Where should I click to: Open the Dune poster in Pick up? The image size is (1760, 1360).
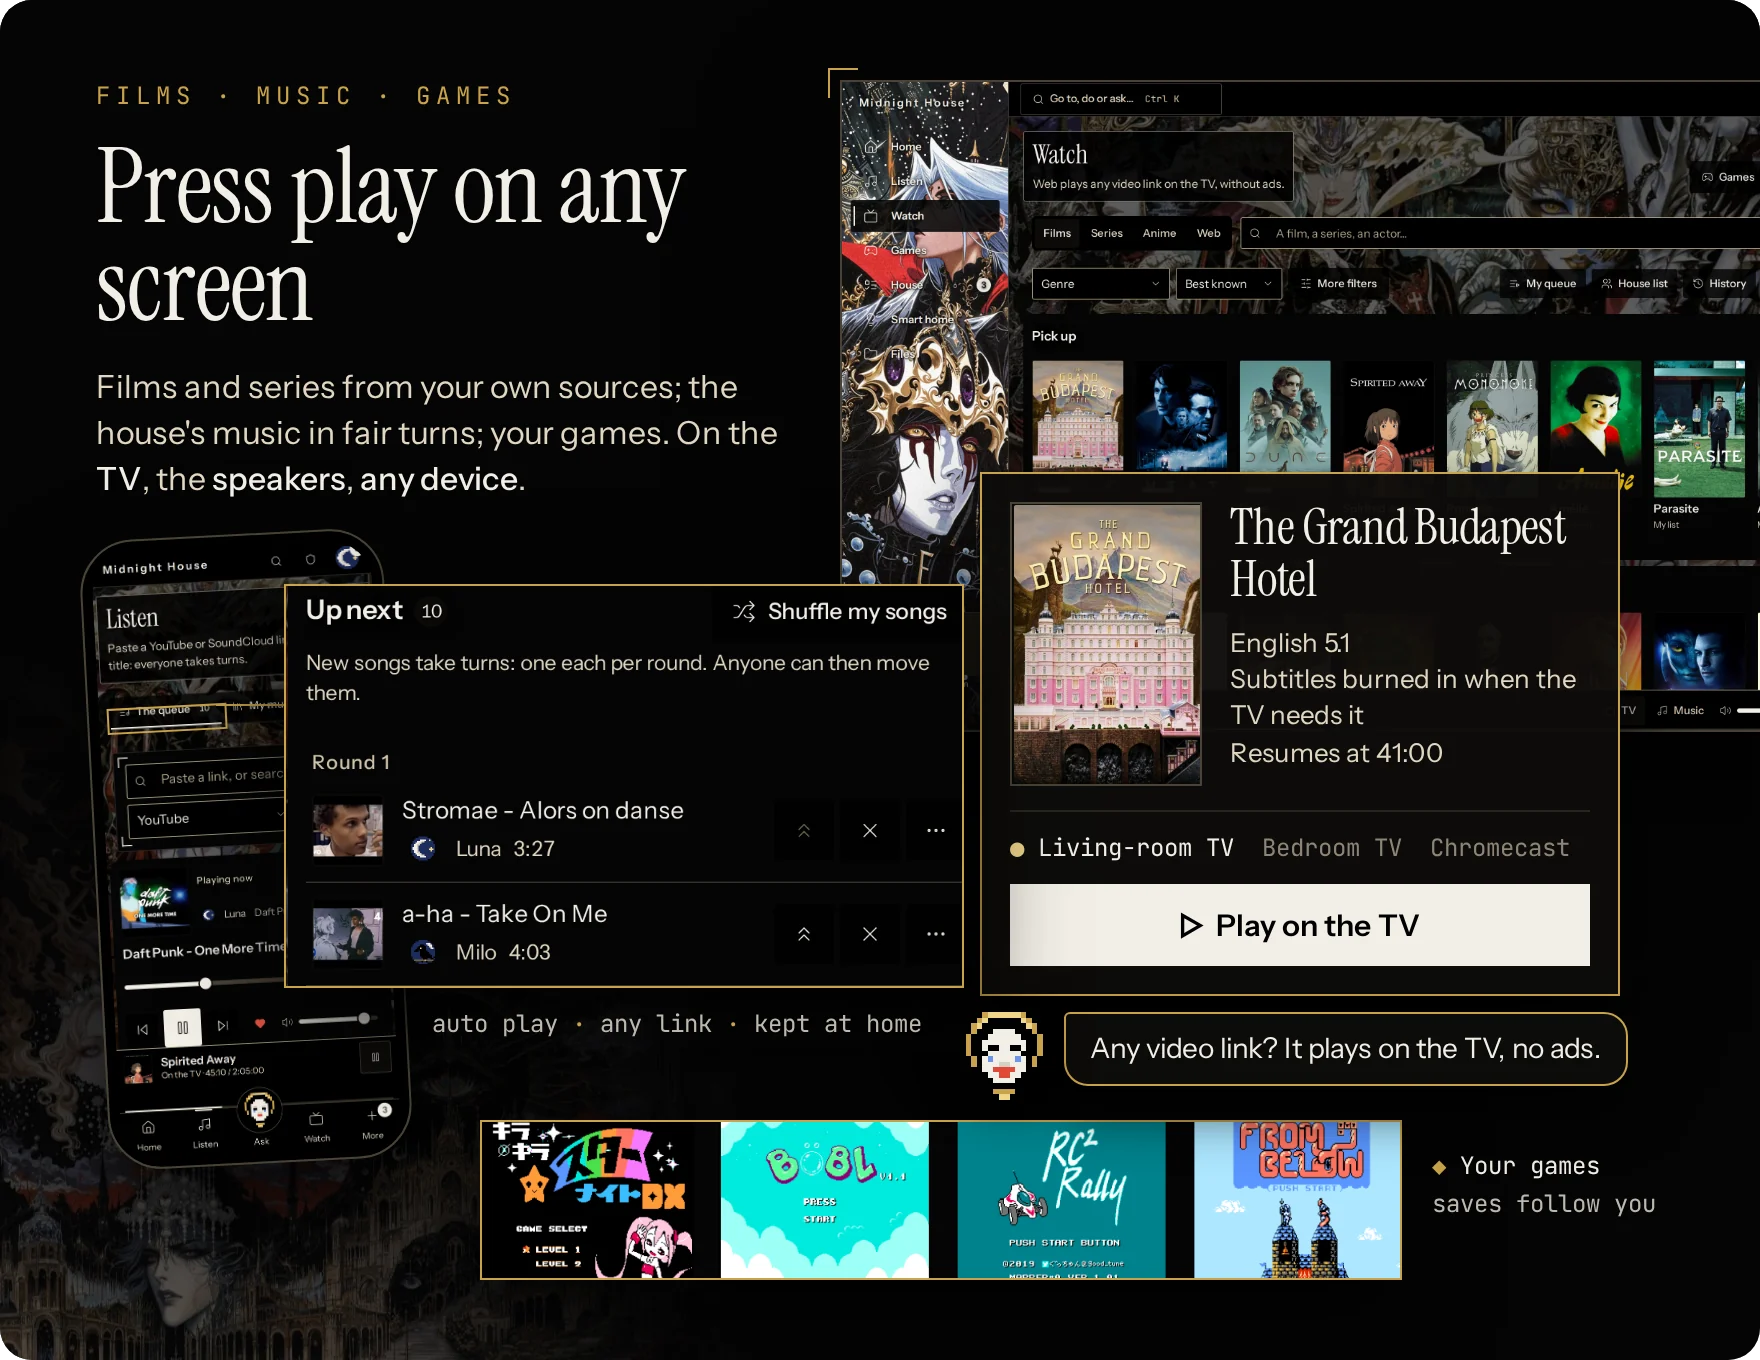(1284, 415)
